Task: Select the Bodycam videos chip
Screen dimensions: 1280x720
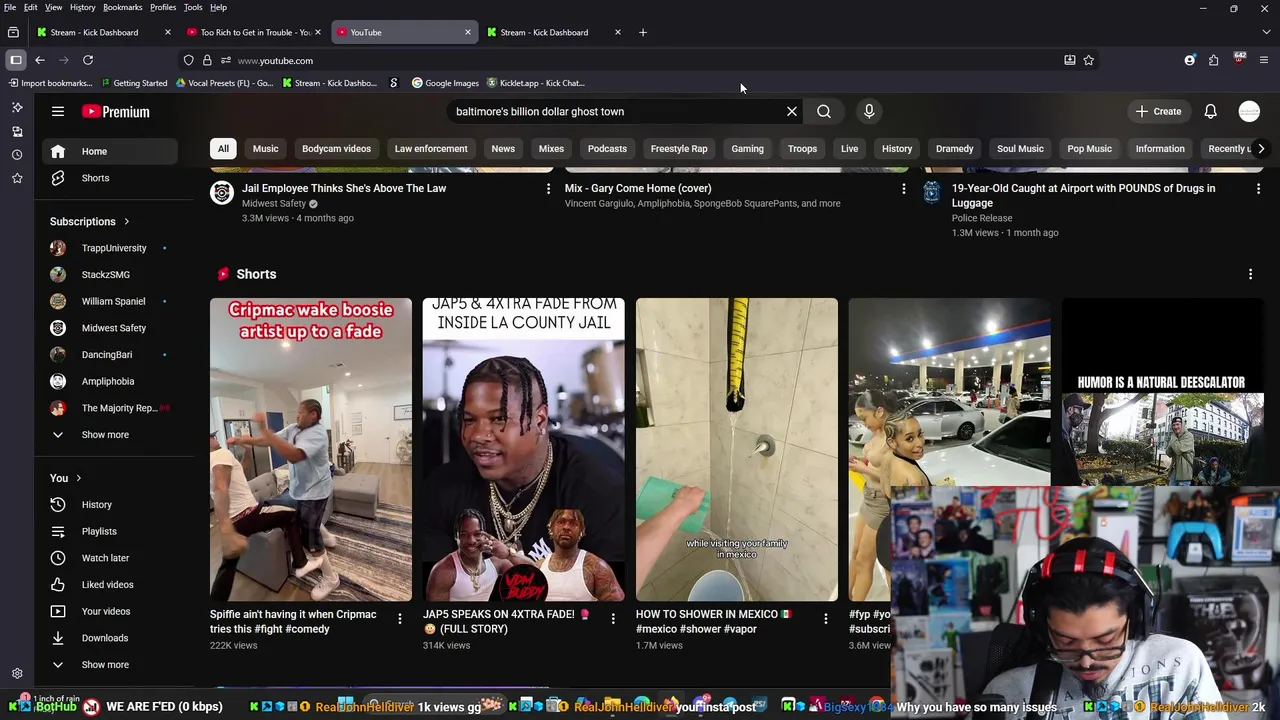Action: [x=336, y=149]
